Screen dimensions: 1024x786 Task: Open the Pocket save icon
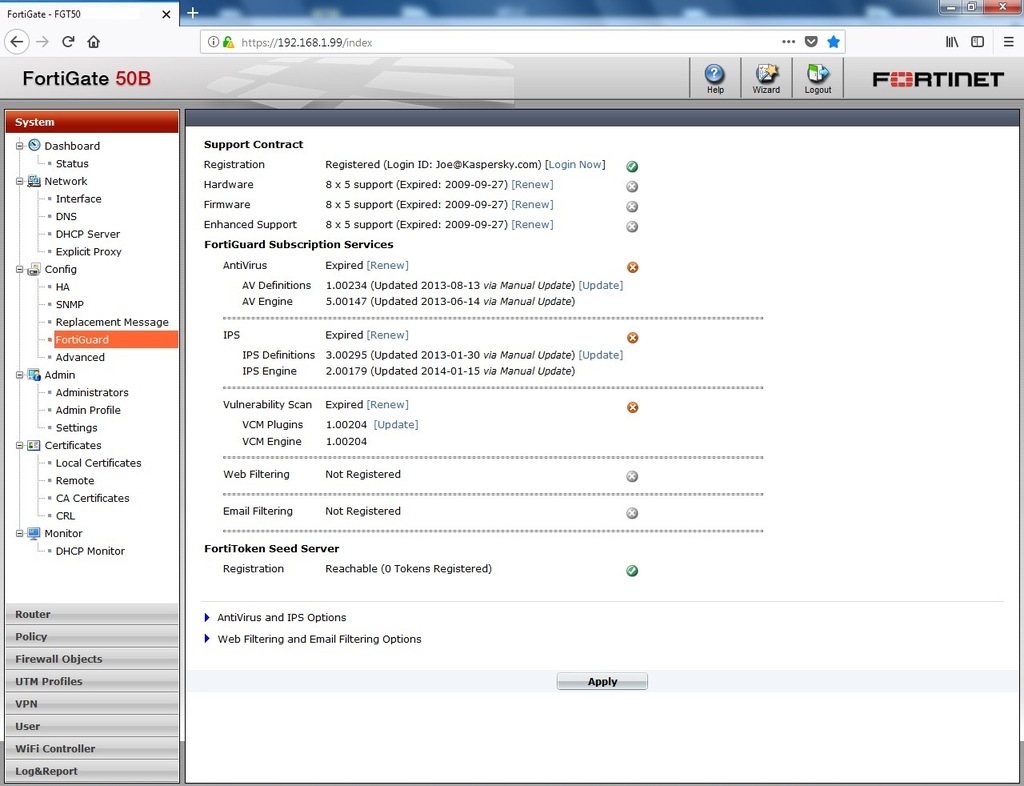811,42
